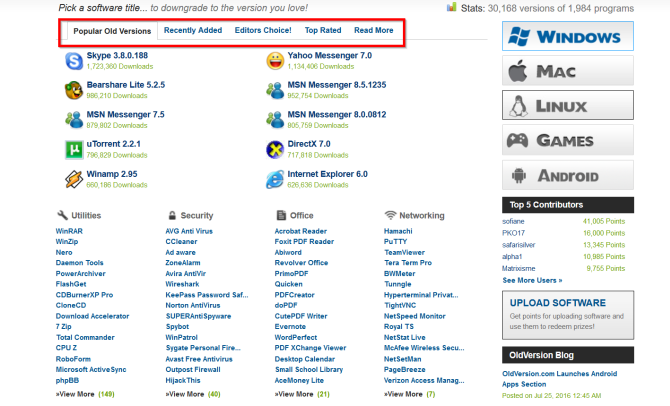Open the 7 Zip link

click(64, 327)
